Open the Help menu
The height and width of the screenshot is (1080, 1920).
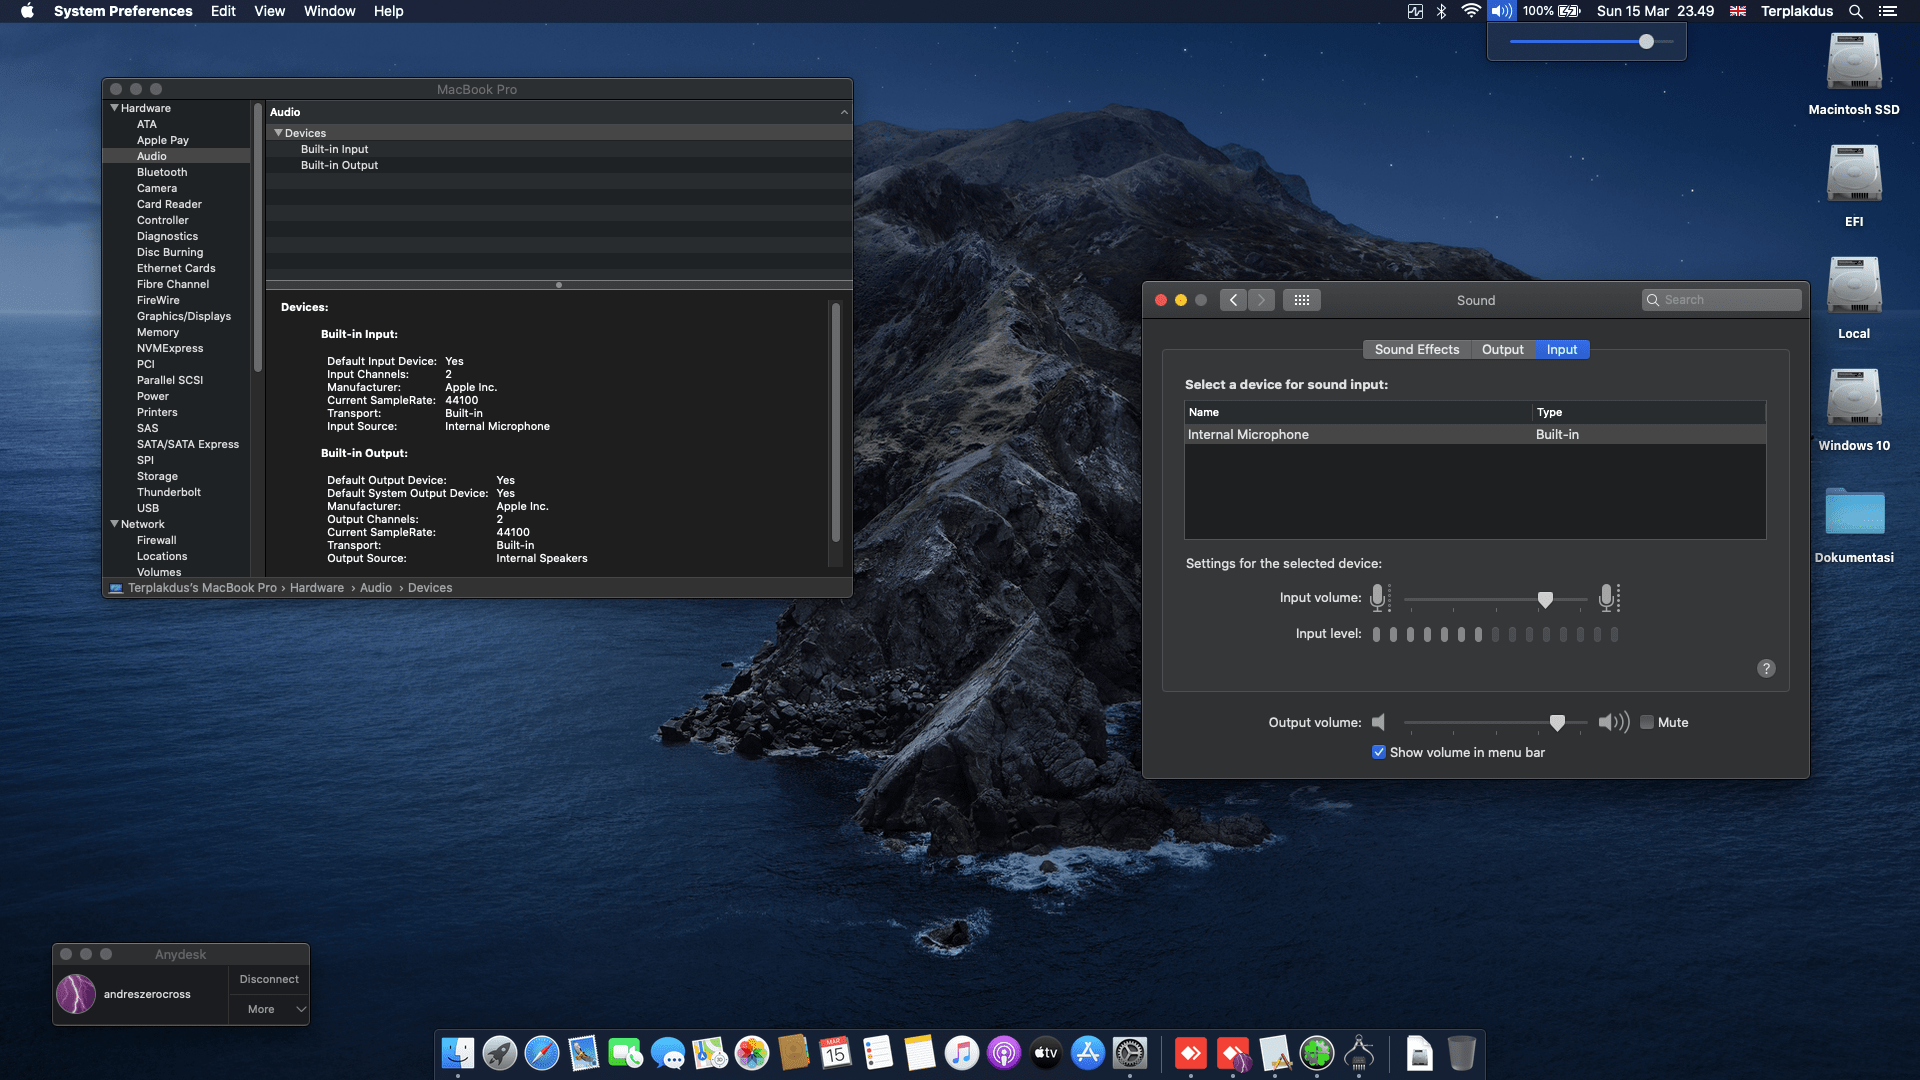click(x=389, y=11)
